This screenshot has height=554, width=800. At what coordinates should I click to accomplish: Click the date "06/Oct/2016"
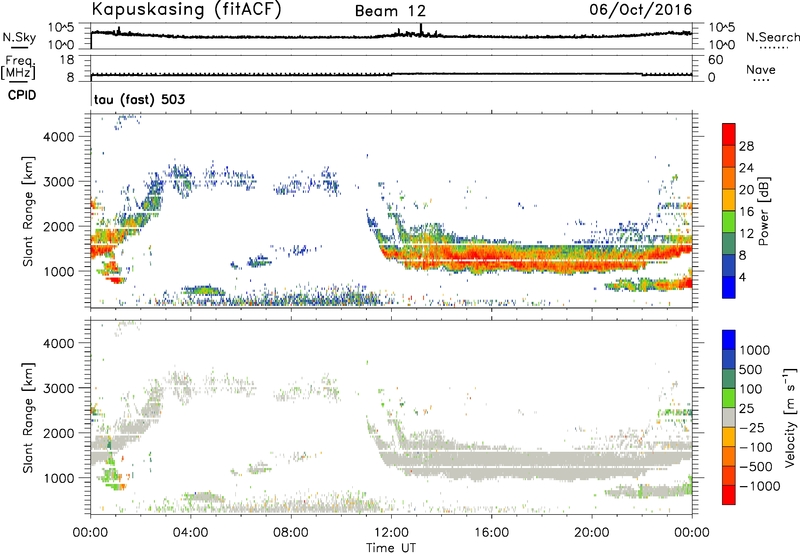click(x=641, y=10)
